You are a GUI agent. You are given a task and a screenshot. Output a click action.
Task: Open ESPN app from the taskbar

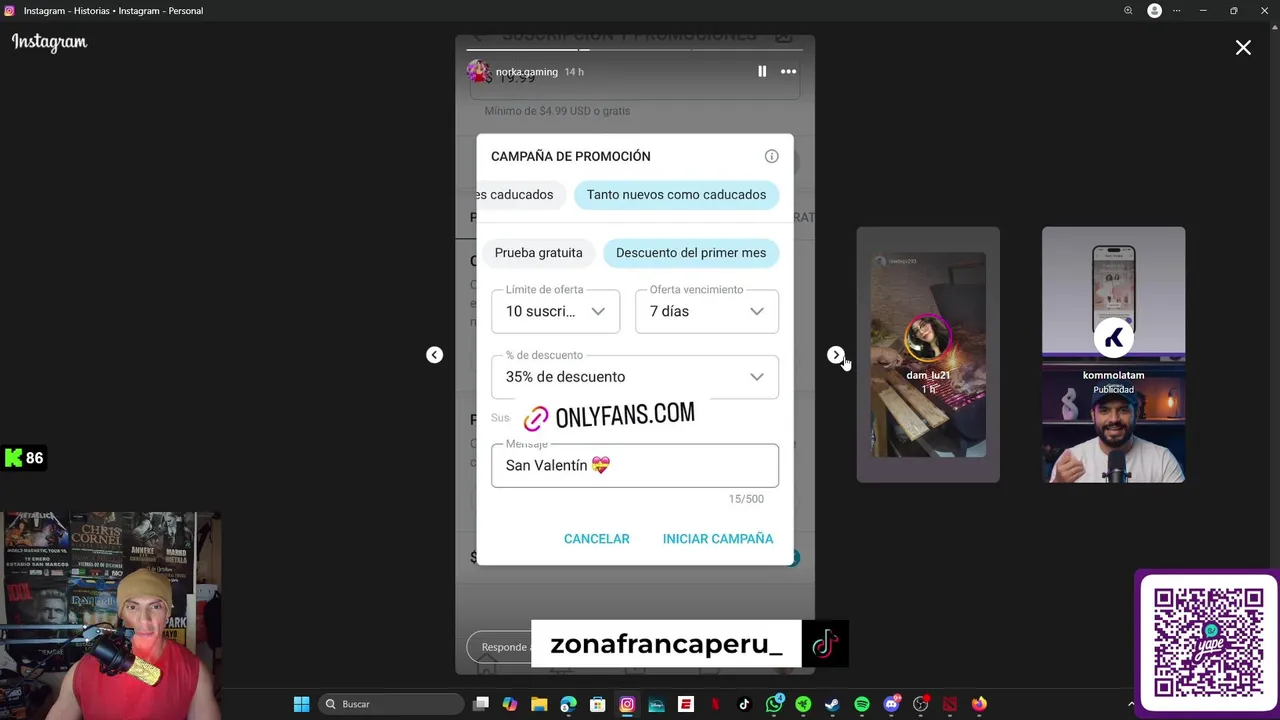(x=686, y=704)
